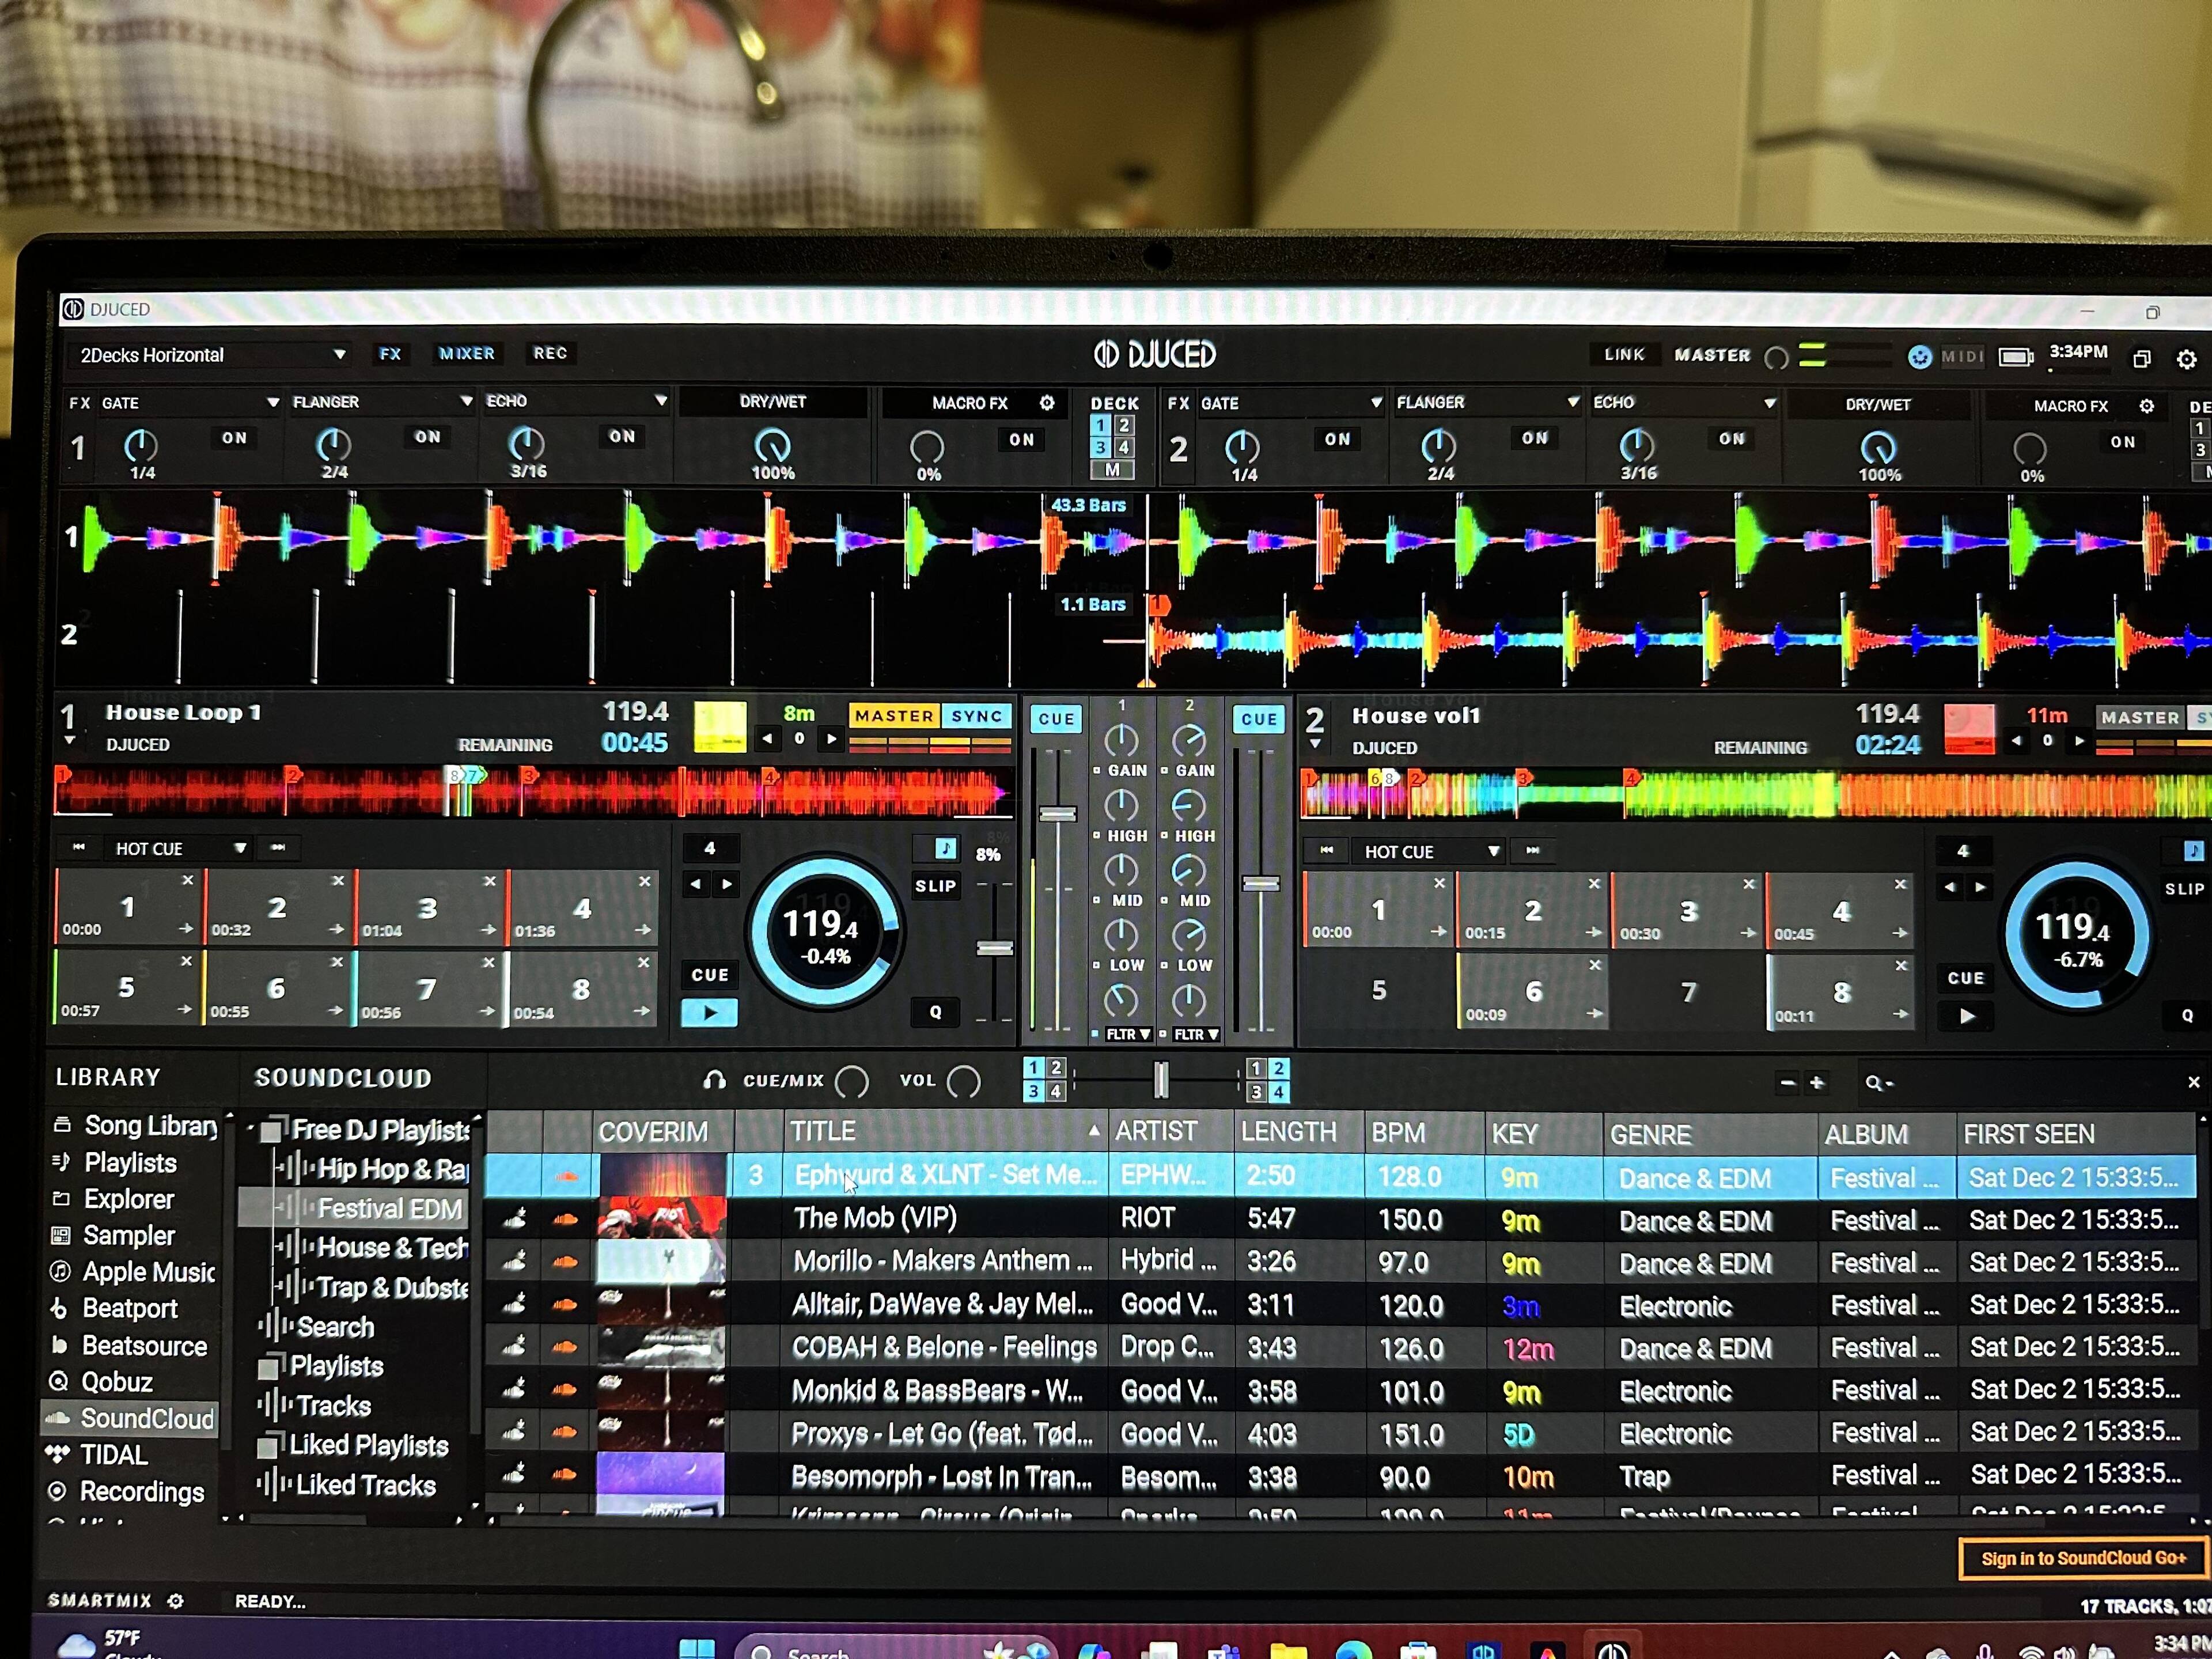The image size is (2212, 1659).
Task: Open the 2Decks Horizontal layout dropdown
Action: [x=339, y=355]
